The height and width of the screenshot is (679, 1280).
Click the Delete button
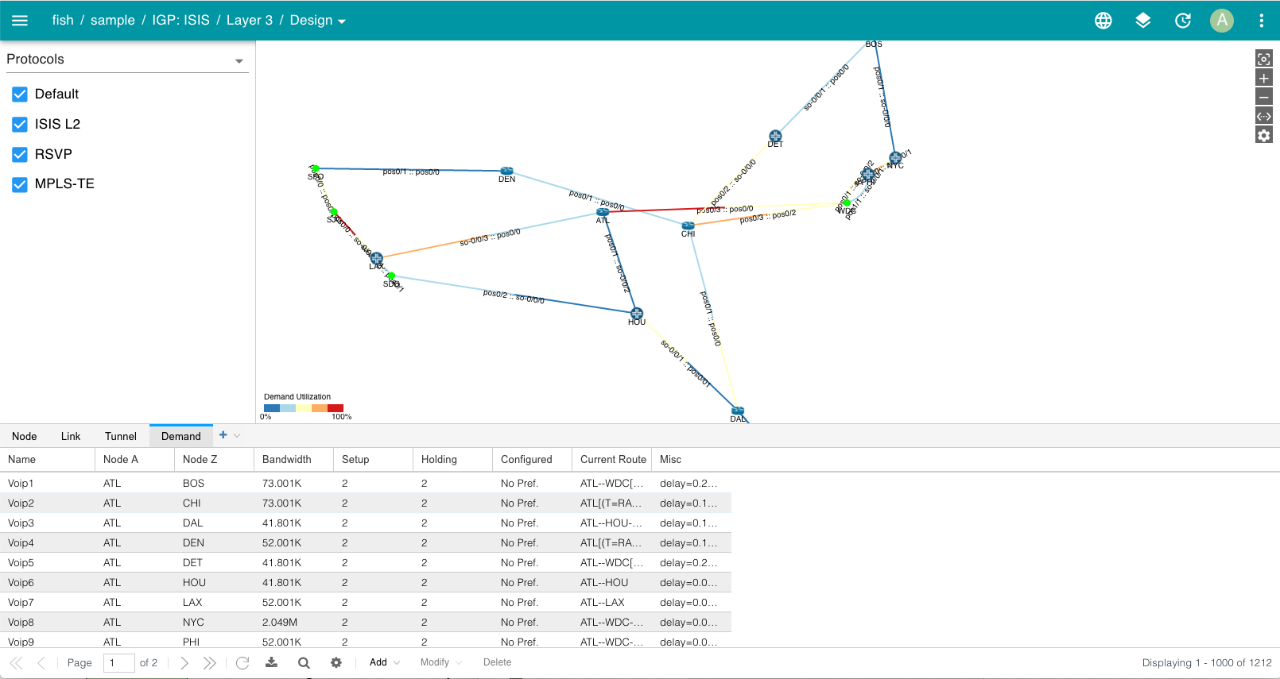point(497,662)
